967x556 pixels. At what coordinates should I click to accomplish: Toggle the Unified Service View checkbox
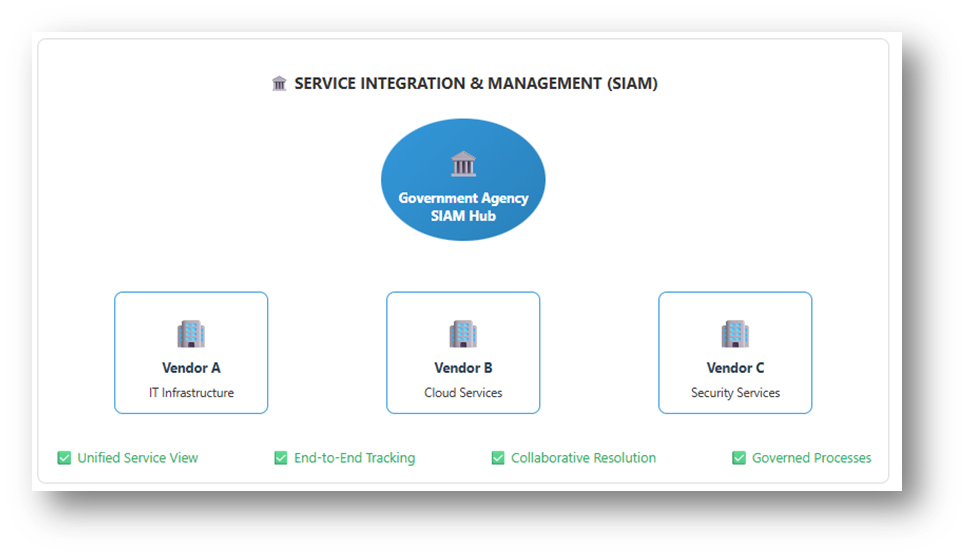tap(64, 458)
